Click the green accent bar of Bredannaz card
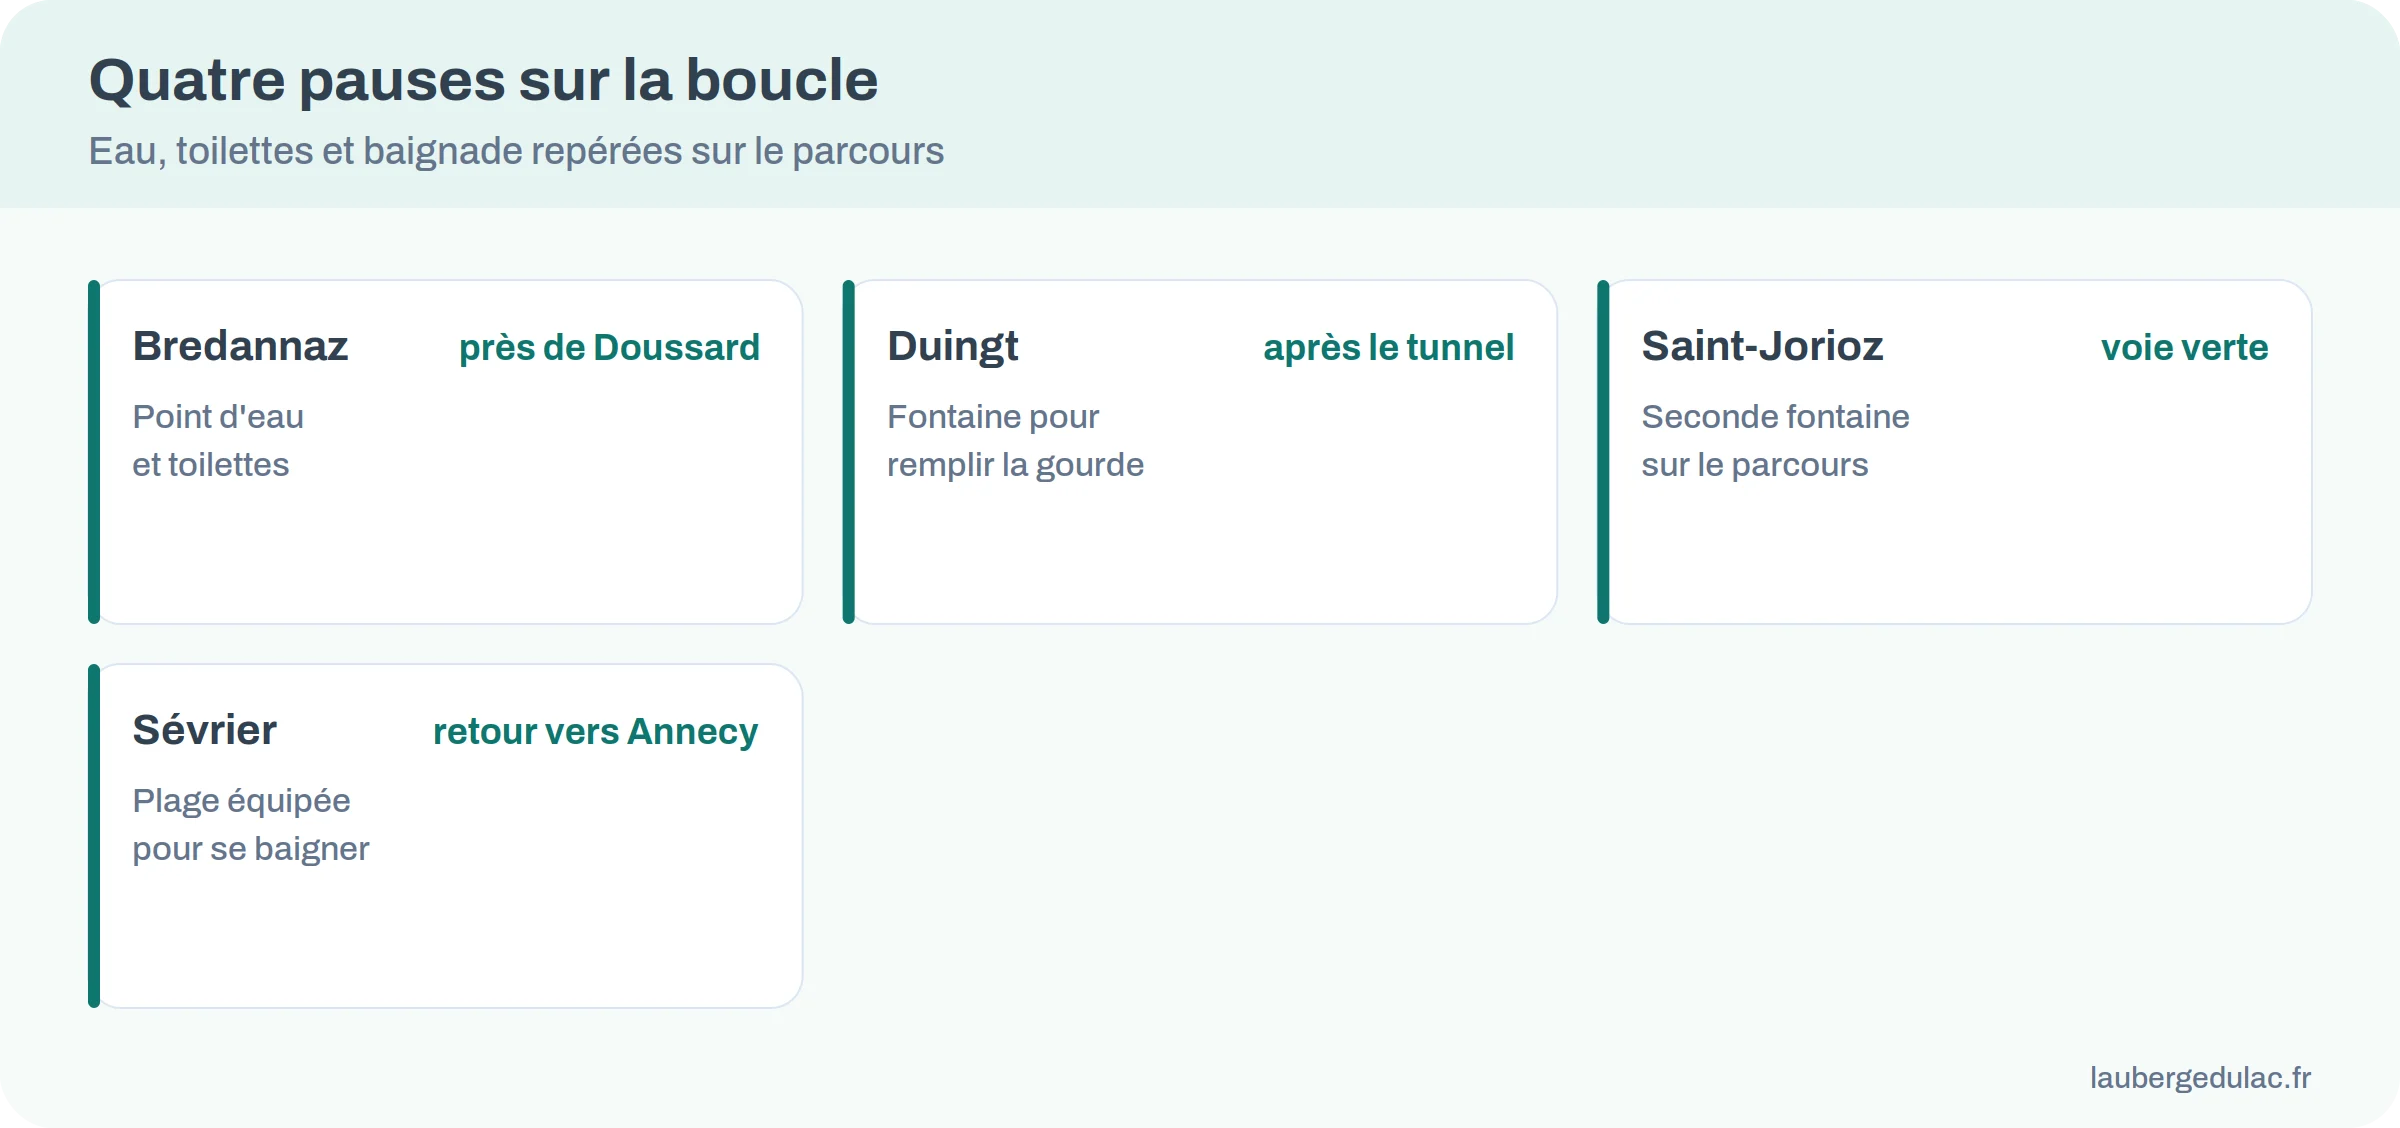Screen dimensions: 2400x1128 [x=94, y=452]
